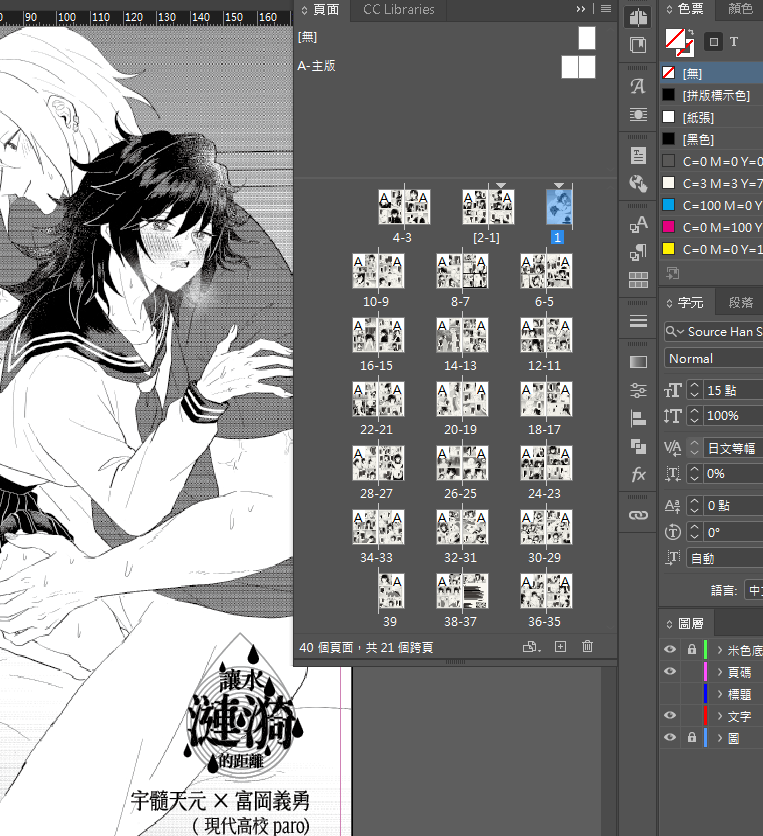
Task: Open the Gradient panel icon
Action: [638, 362]
